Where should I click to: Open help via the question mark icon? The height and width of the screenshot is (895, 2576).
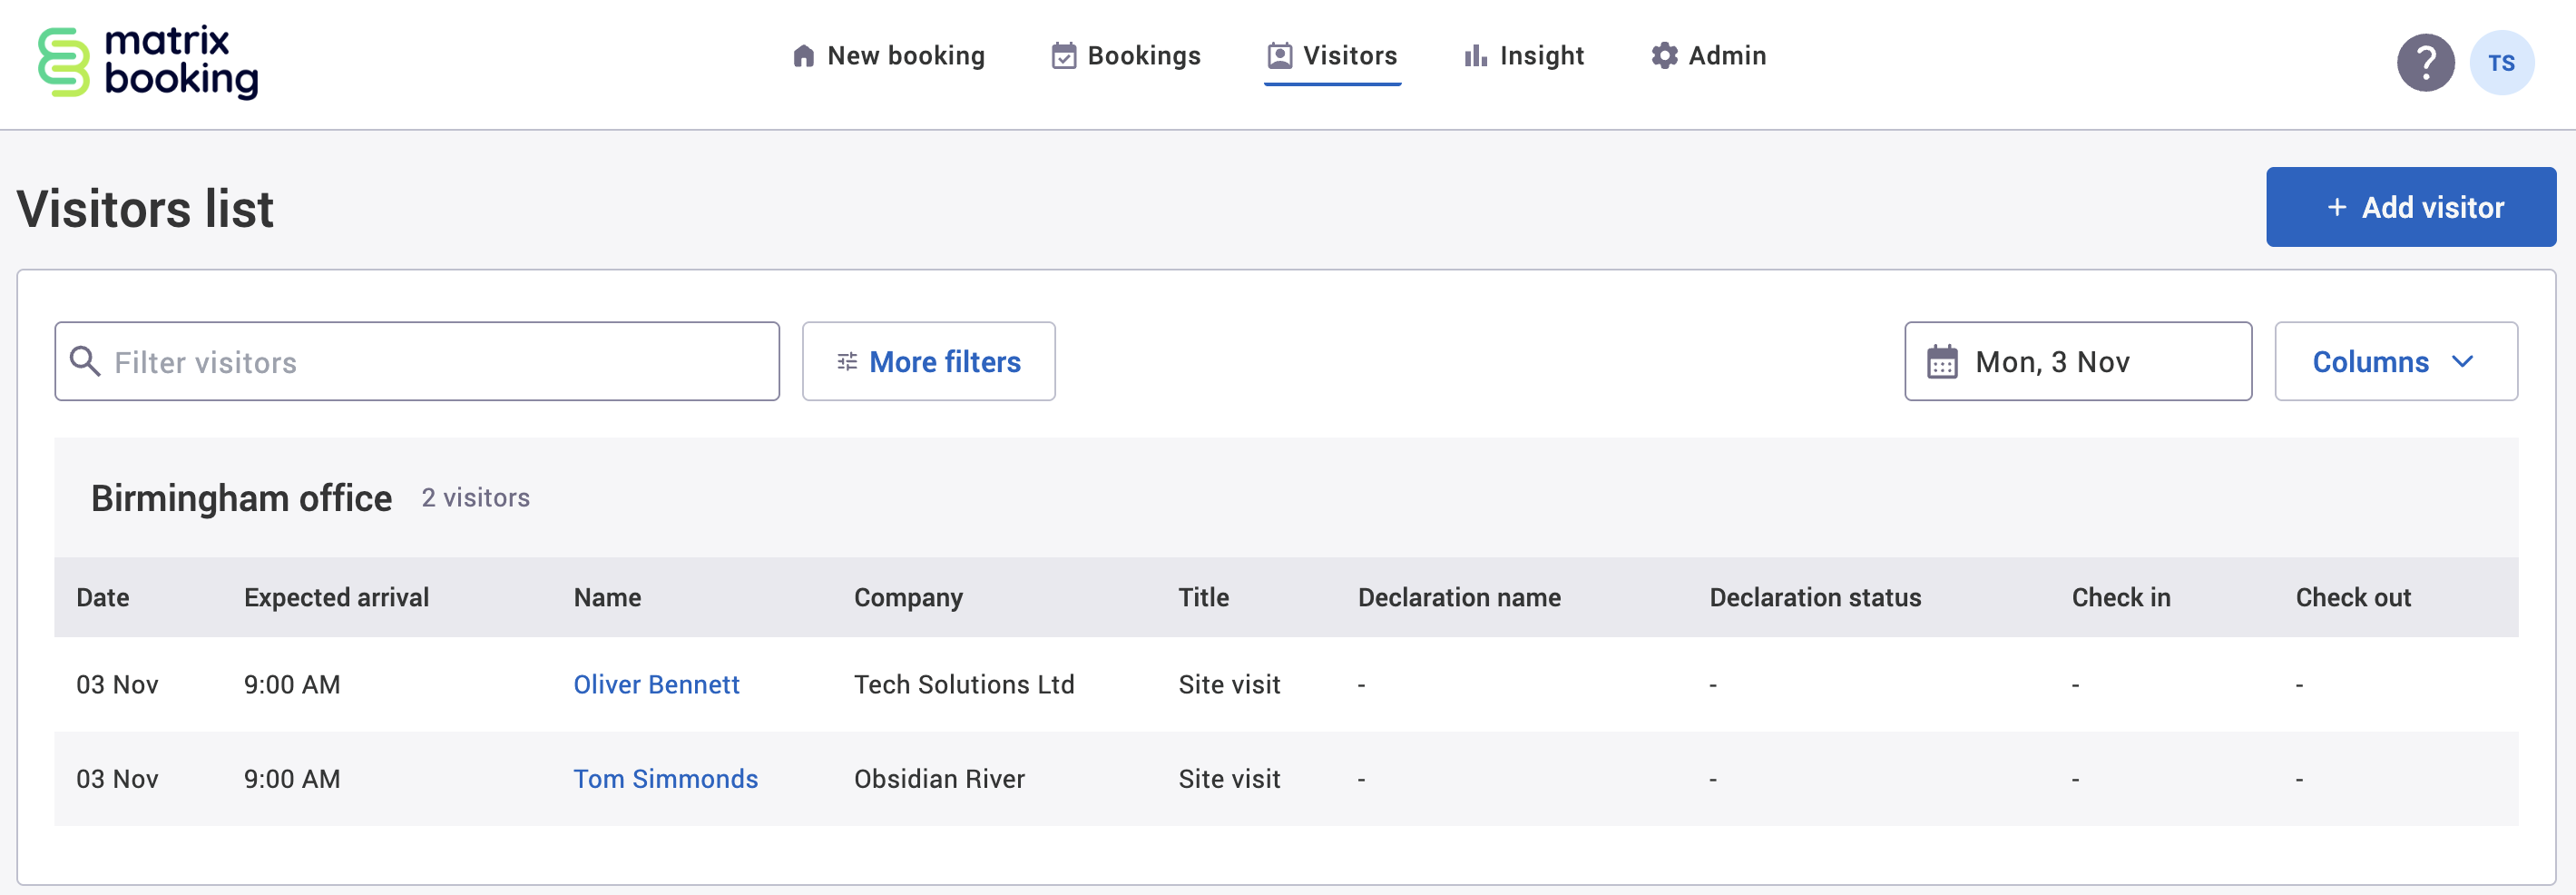2425,63
